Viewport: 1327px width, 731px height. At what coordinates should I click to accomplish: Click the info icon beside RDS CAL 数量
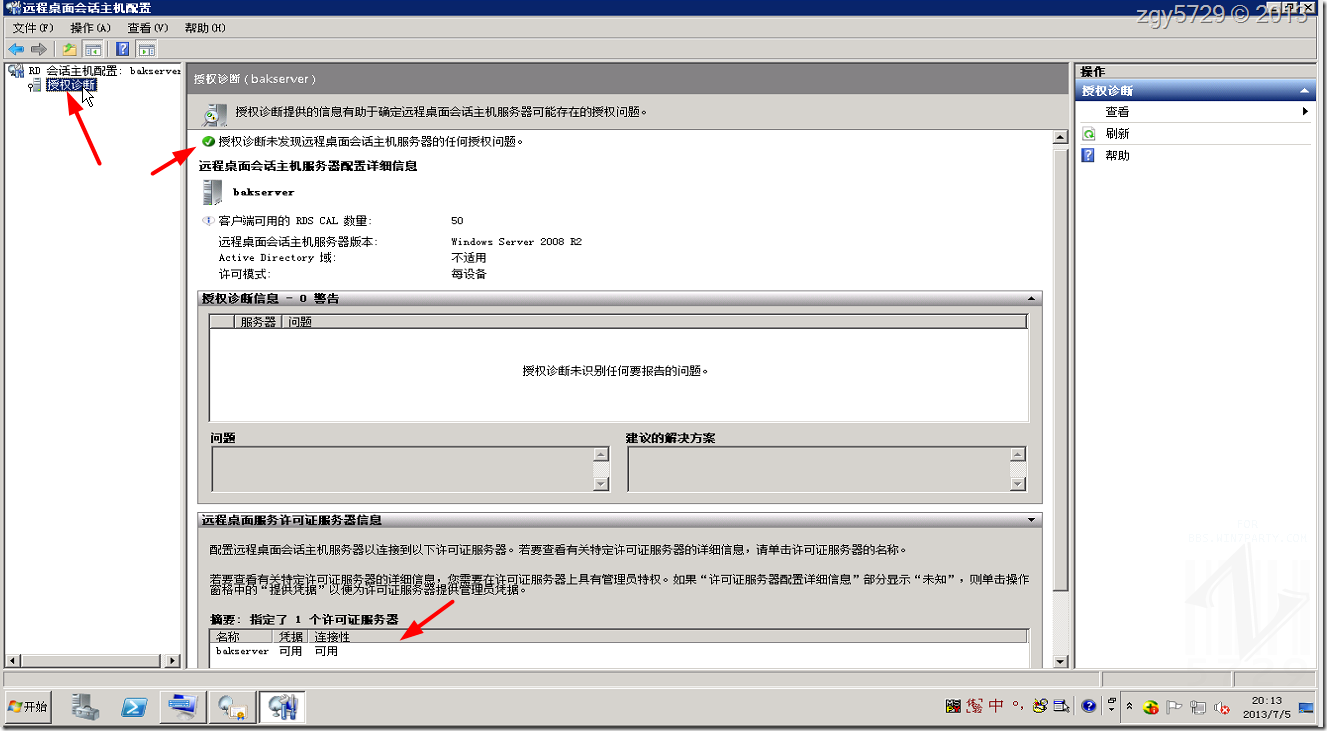[208, 220]
